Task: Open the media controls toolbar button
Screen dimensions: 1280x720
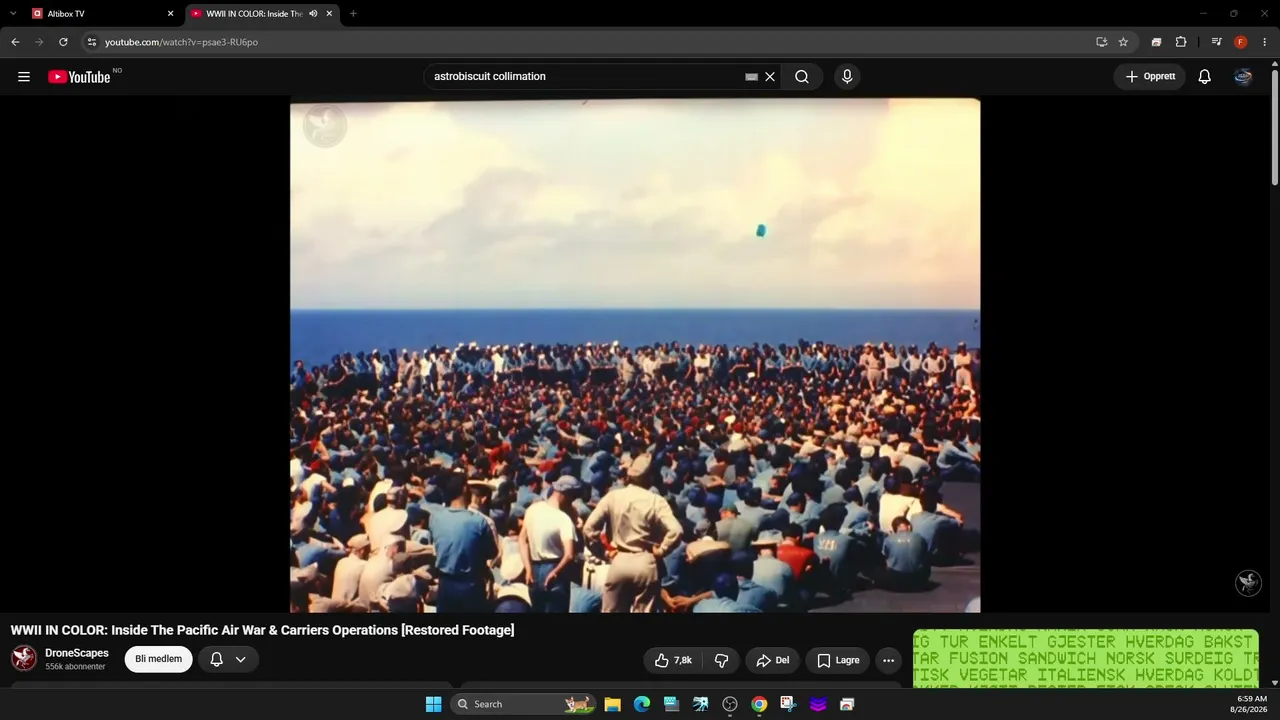Action: click(1216, 42)
